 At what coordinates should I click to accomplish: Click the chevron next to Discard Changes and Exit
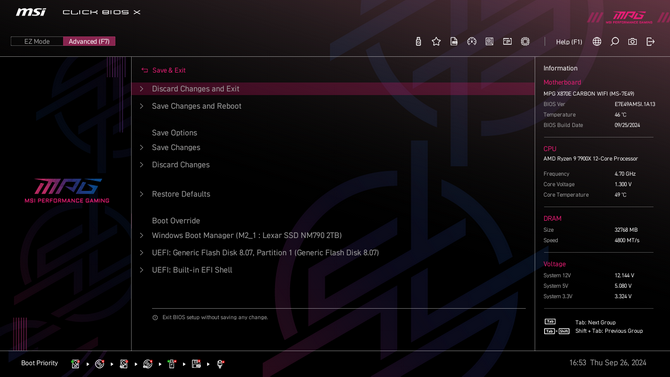[x=141, y=89]
